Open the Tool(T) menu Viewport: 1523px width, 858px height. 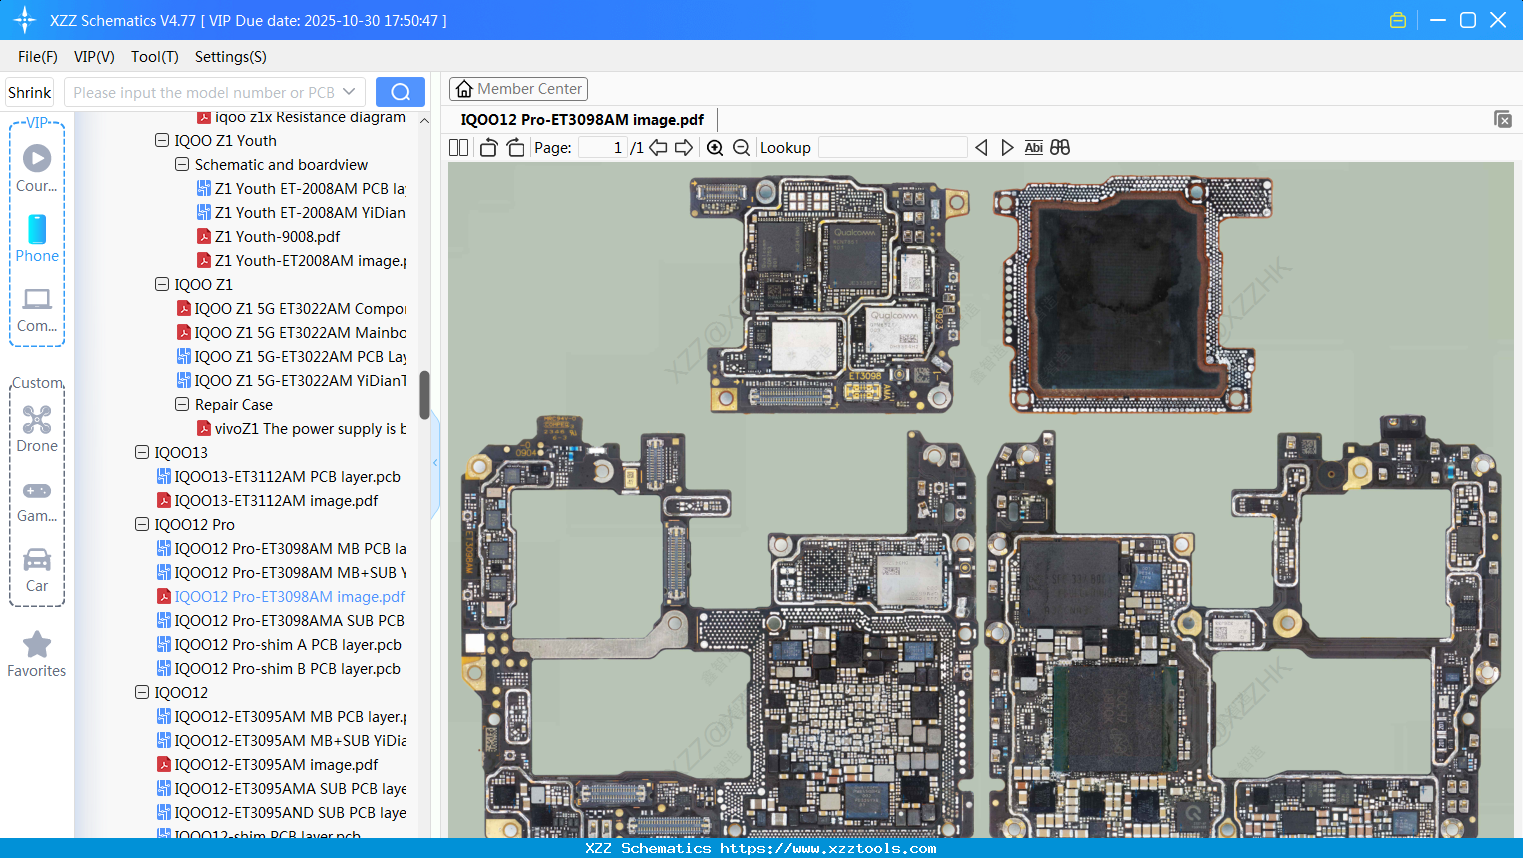point(154,57)
